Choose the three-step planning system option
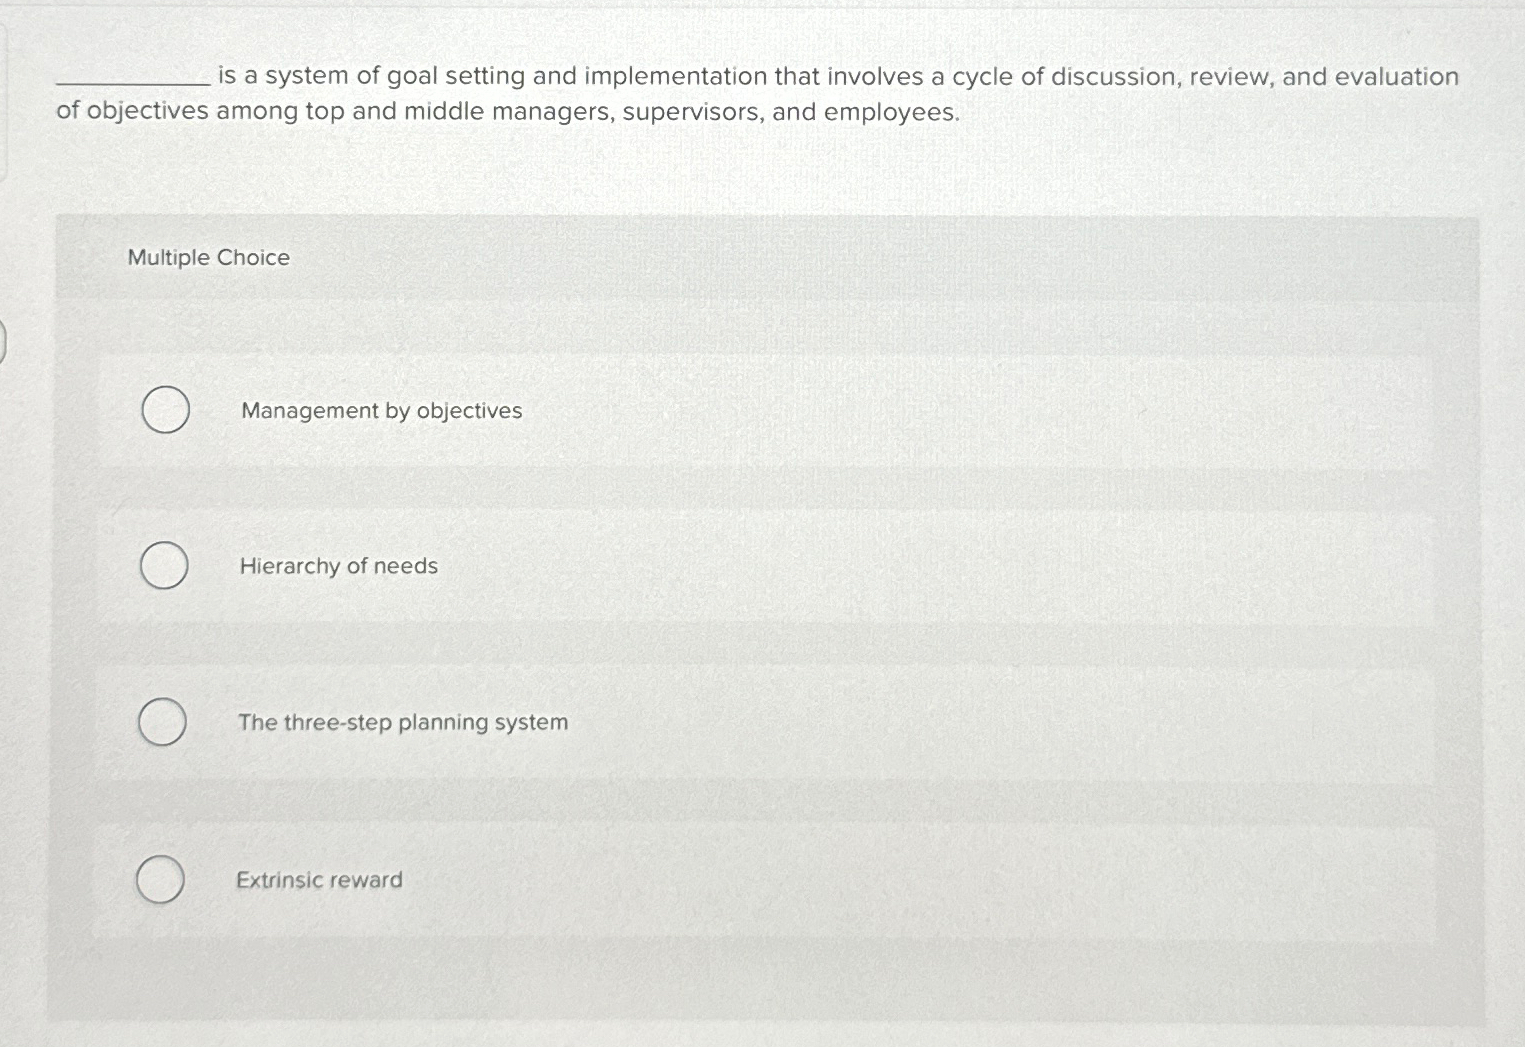1525x1047 pixels. click(x=164, y=722)
